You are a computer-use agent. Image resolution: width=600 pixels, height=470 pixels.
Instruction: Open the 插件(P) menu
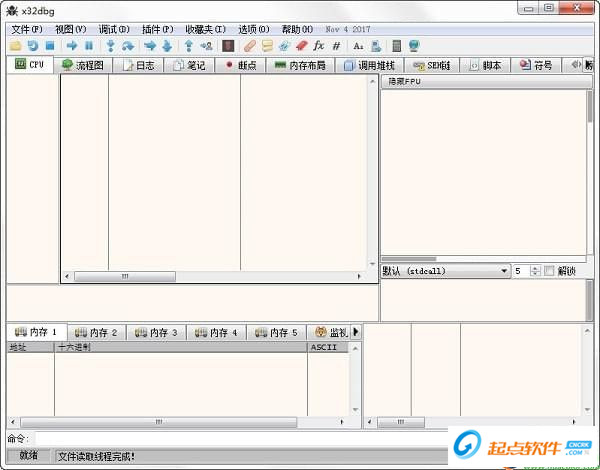tap(157, 29)
